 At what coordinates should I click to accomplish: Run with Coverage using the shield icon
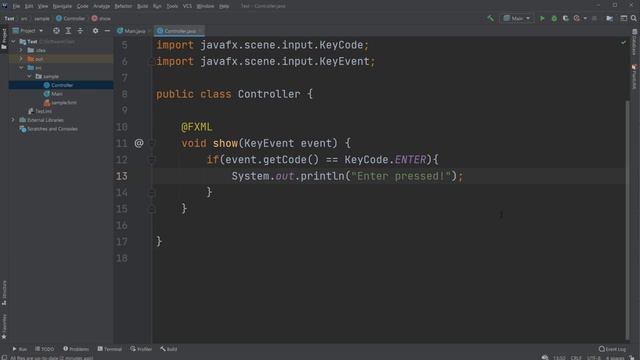point(565,18)
